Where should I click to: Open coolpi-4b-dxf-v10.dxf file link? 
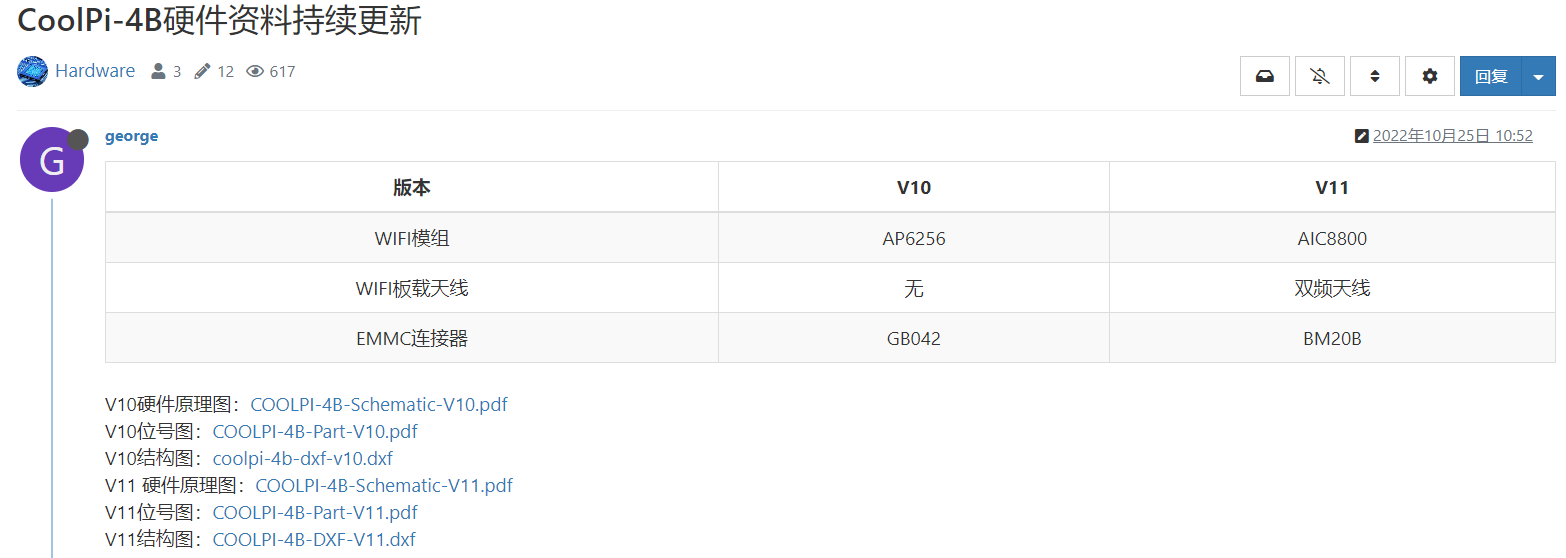(303, 459)
